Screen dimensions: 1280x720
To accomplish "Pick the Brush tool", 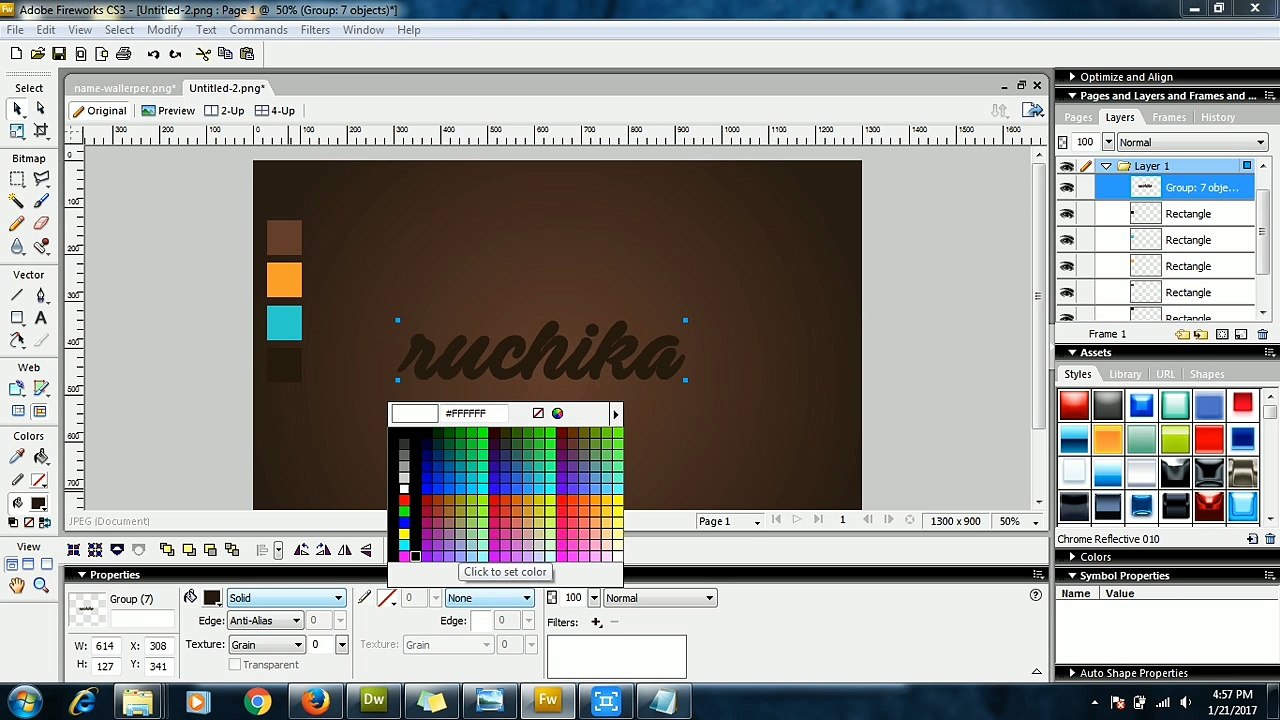I will (40, 201).
